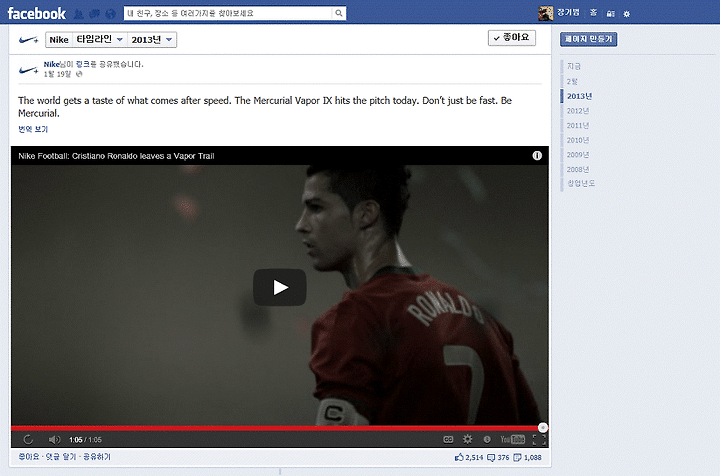Open account settings gear in header

[x=626, y=14]
